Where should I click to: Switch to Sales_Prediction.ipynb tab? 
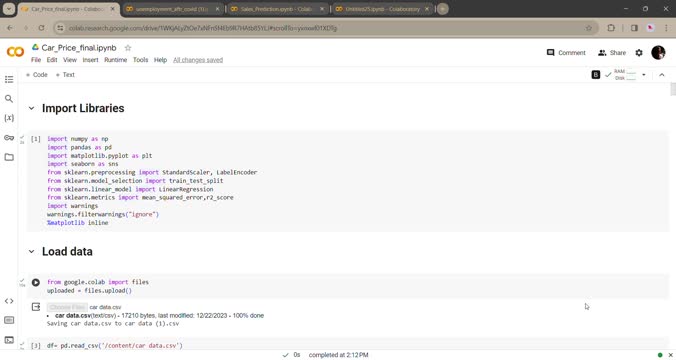(277, 9)
